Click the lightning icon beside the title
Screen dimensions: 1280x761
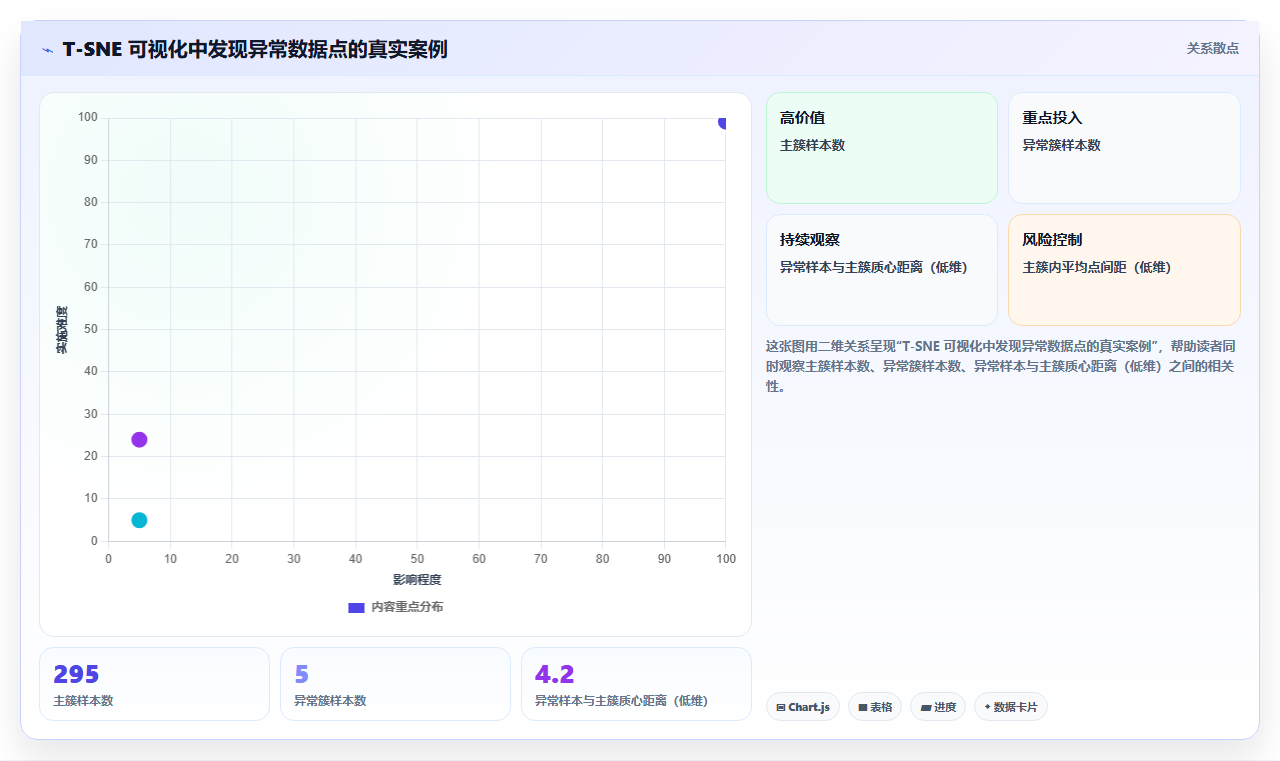coord(48,49)
